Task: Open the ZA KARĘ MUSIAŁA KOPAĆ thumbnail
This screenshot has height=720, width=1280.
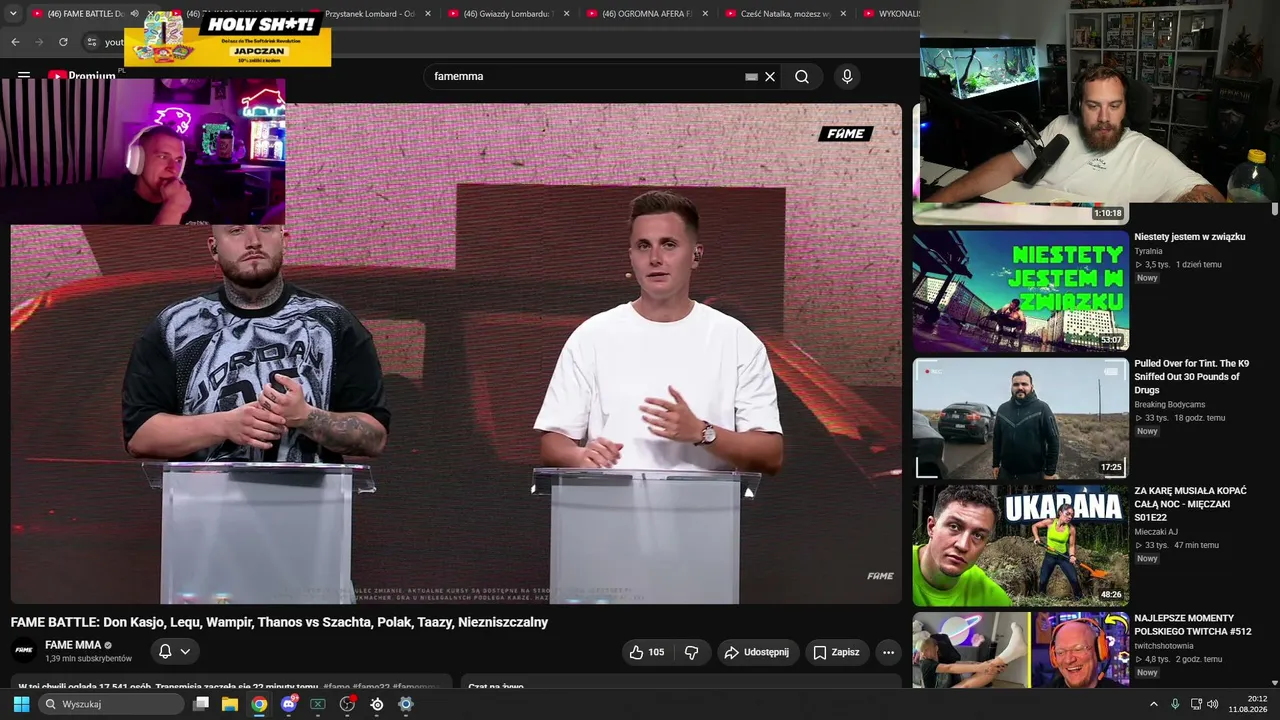Action: click(1021, 545)
